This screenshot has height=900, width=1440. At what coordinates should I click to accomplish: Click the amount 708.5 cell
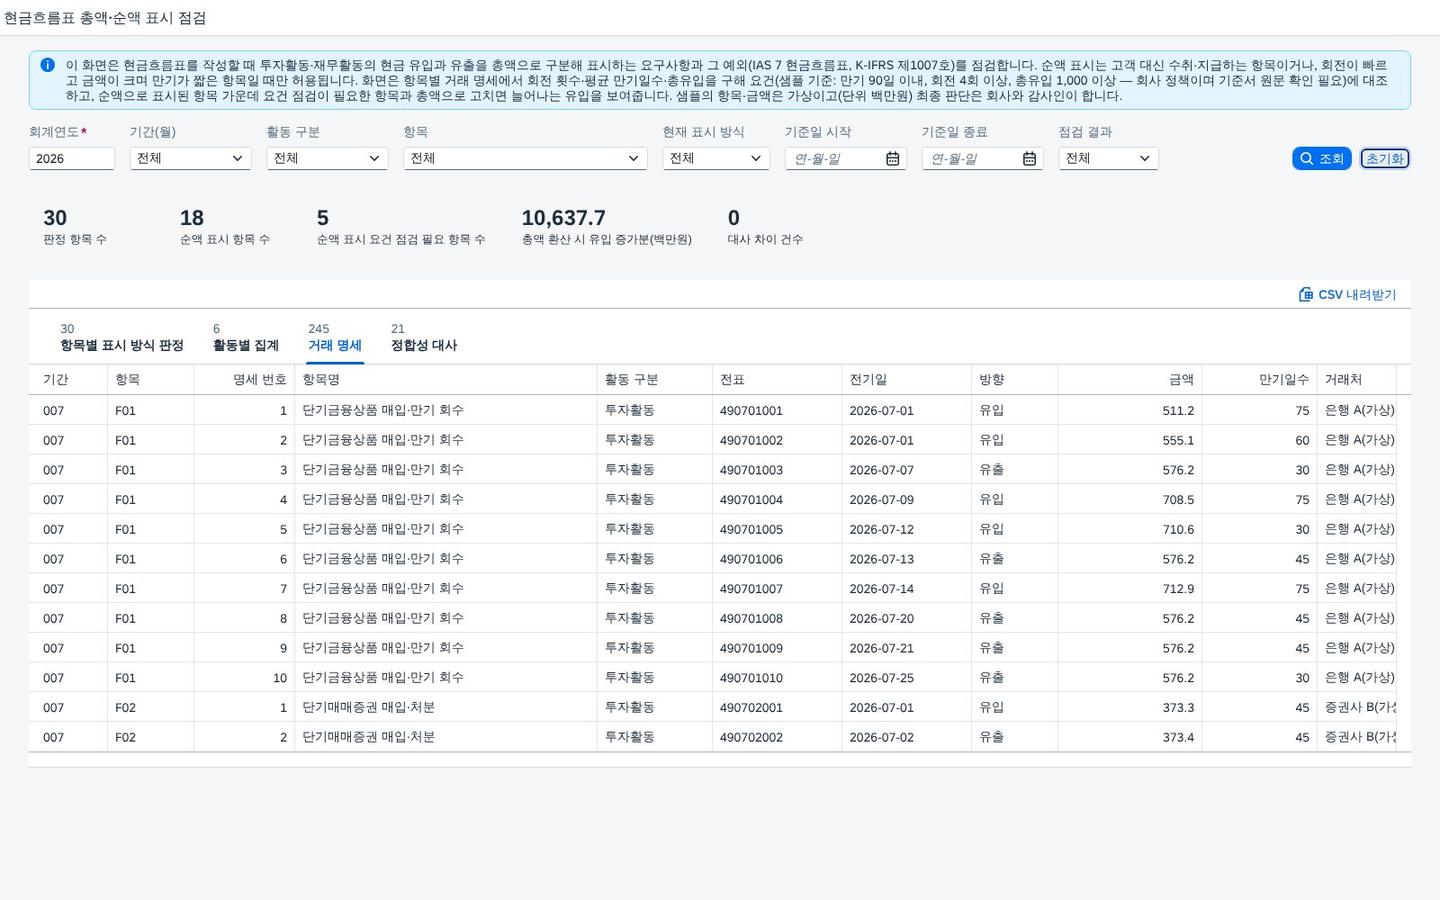pos(1130,500)
